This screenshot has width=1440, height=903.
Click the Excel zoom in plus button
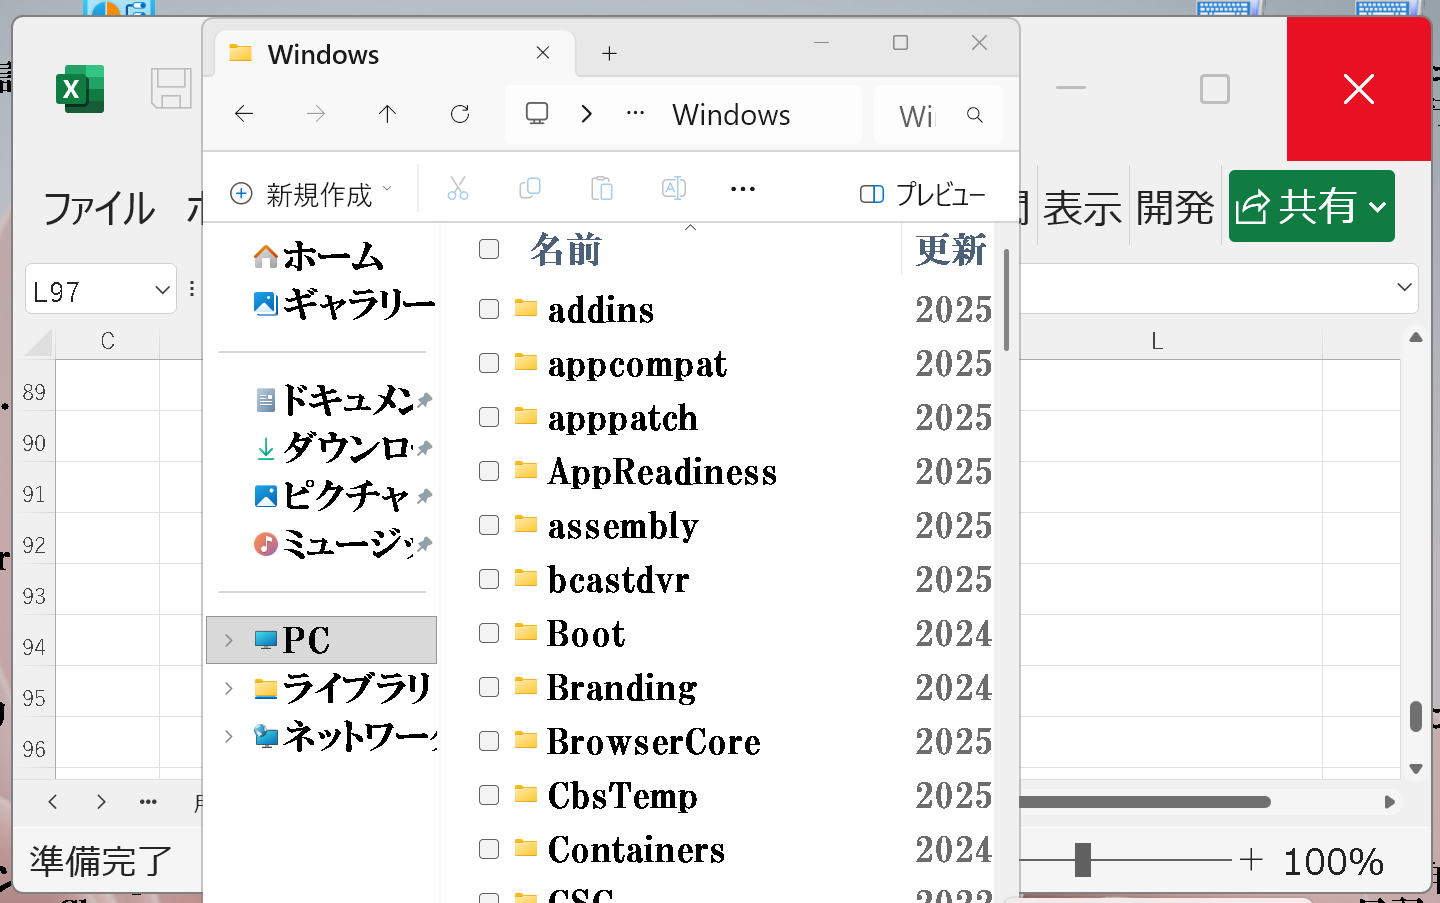pyautogui.click(x=1251, y=860)
